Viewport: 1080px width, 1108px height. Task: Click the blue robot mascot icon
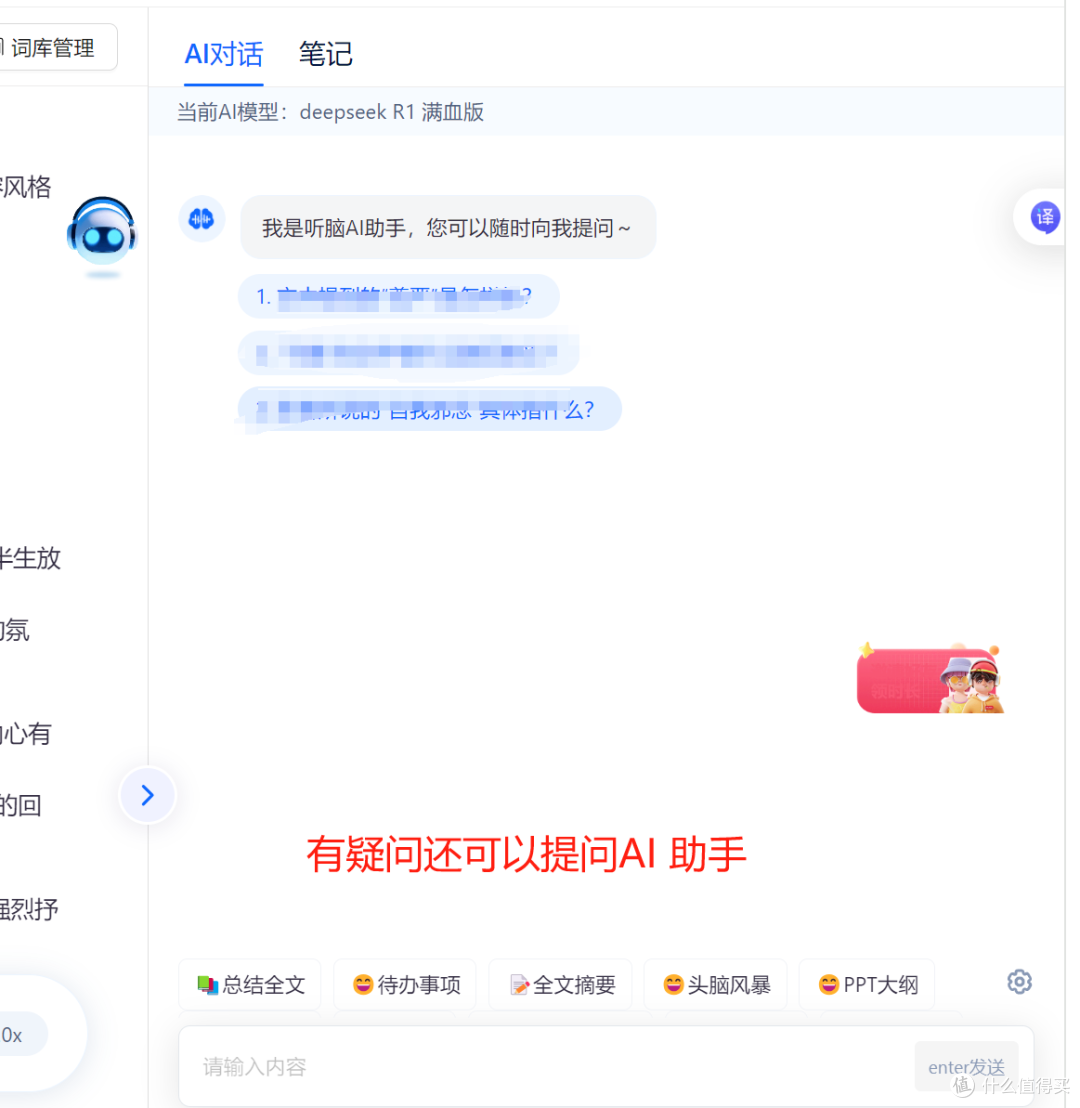tap(102, 233)
